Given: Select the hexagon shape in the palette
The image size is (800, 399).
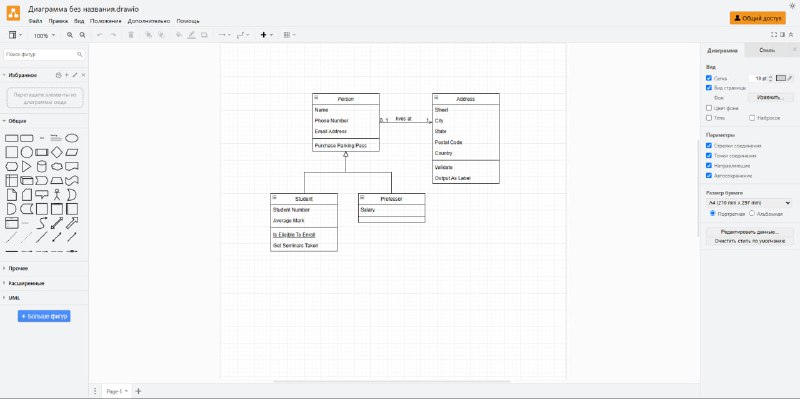Looking at the screenshot, I should 11,166.
